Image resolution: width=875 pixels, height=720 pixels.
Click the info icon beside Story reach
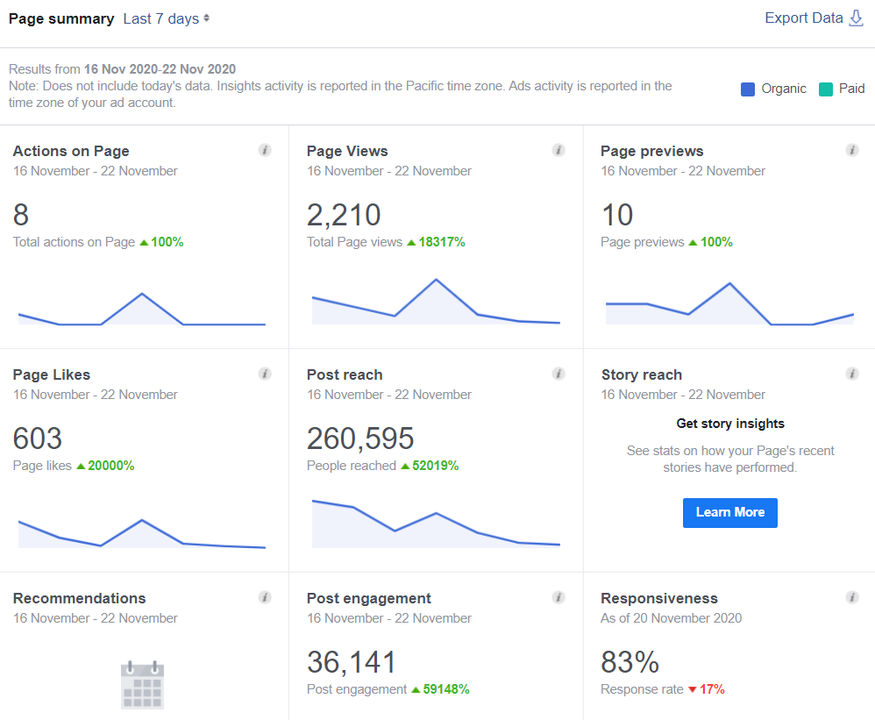pos(852,374)
